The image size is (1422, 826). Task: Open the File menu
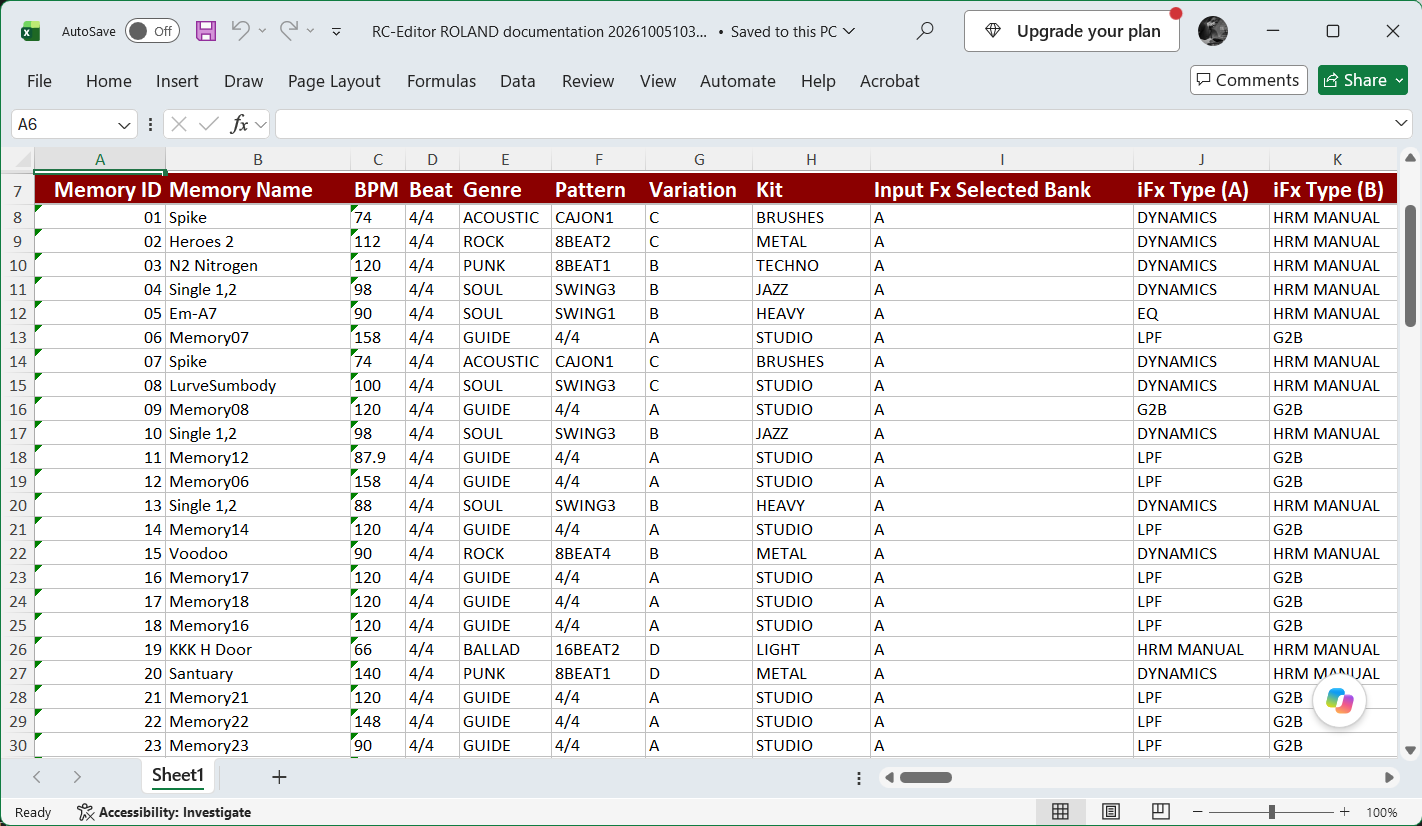(39, 81)
